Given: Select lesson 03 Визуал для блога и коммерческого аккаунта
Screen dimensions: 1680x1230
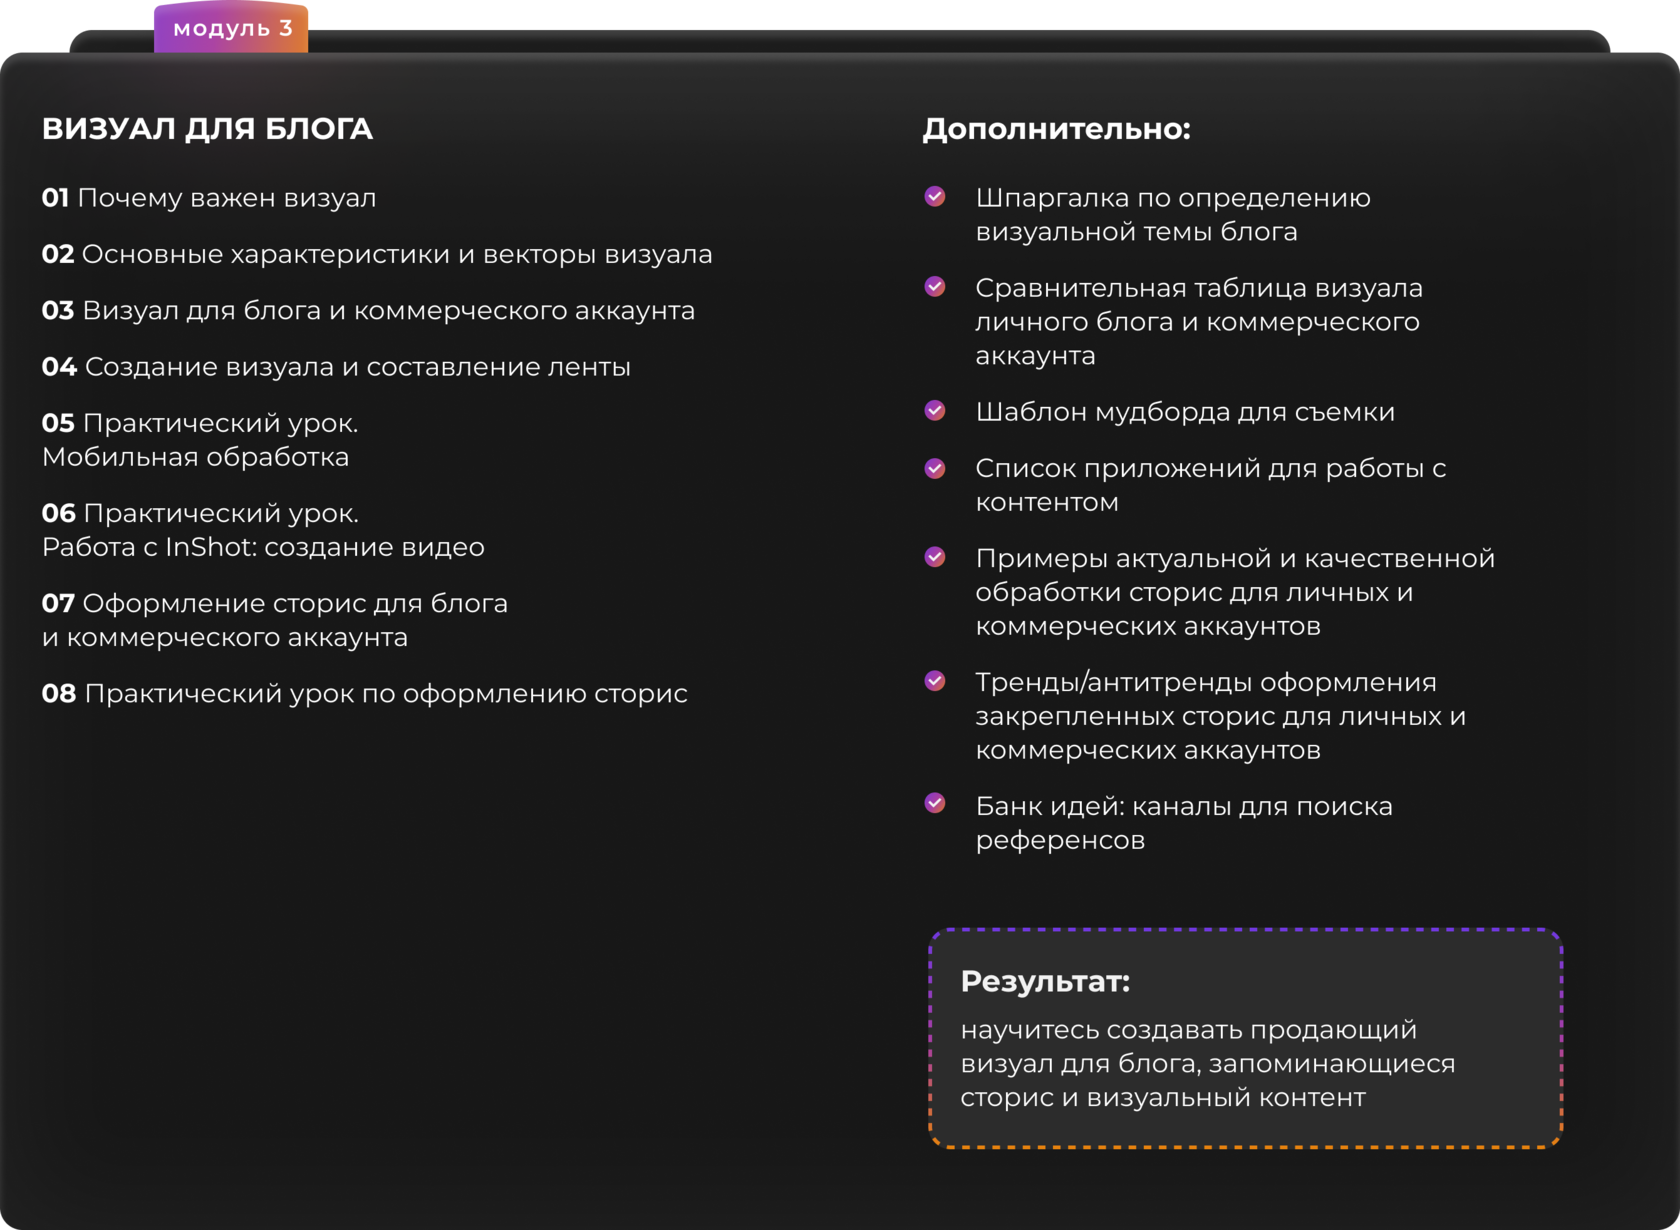Looking at the screenshot, I should pyautogui.click(x=368, y=311).
